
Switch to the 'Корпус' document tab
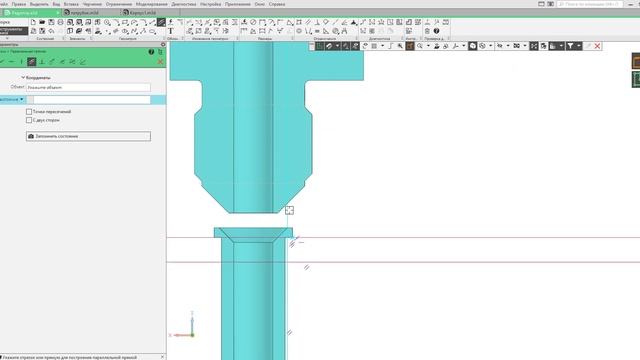151,13
